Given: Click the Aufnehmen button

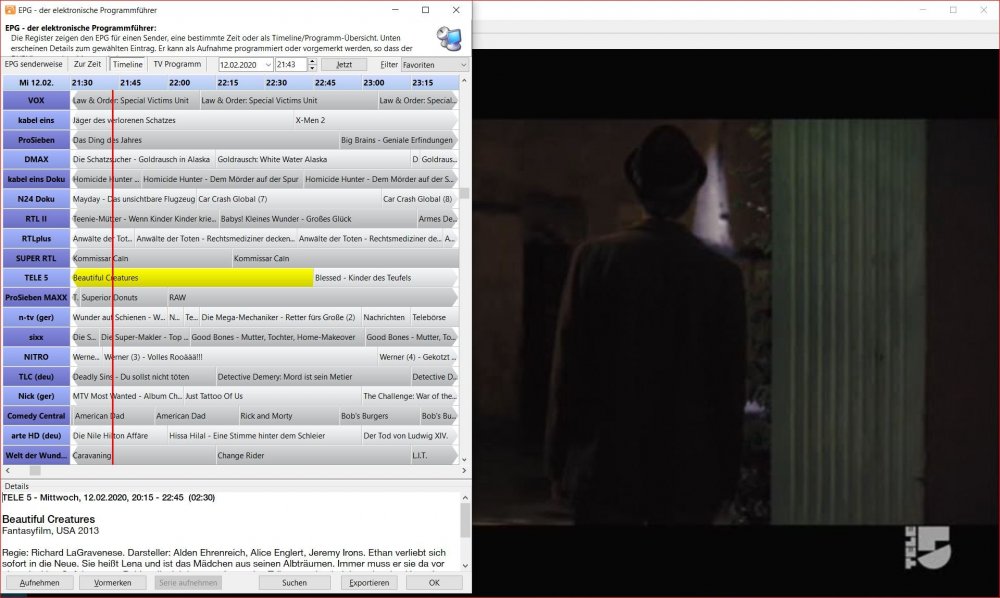Looking at the screenshot, I should [x=40, y=583].
